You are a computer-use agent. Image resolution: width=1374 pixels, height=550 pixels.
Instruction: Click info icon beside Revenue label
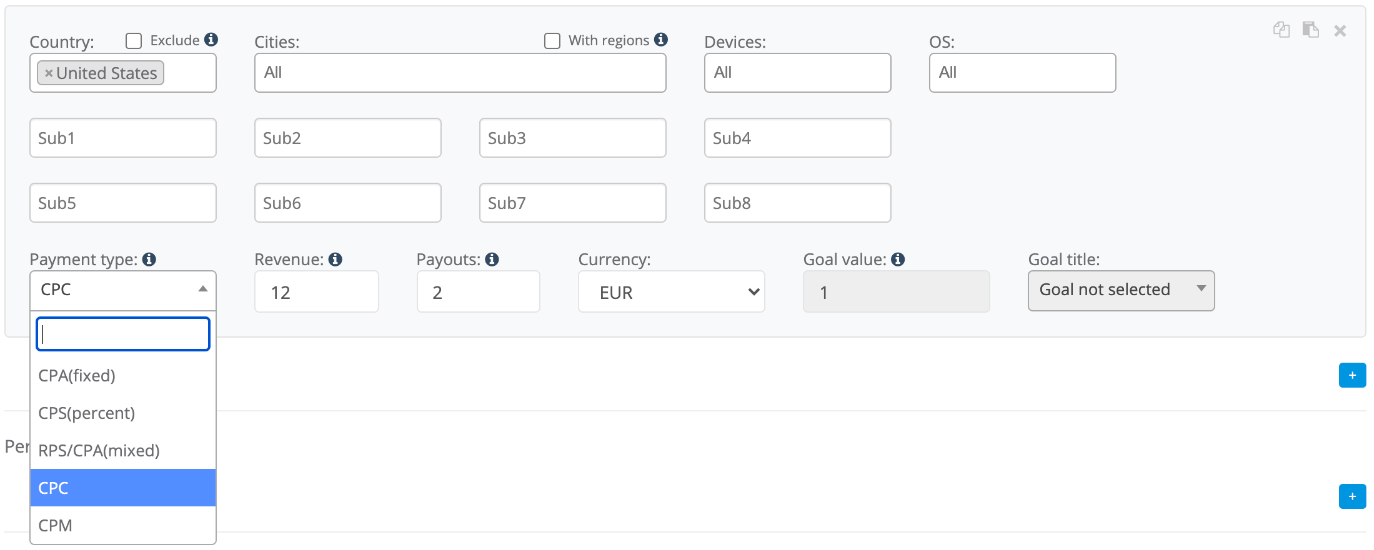335,259
